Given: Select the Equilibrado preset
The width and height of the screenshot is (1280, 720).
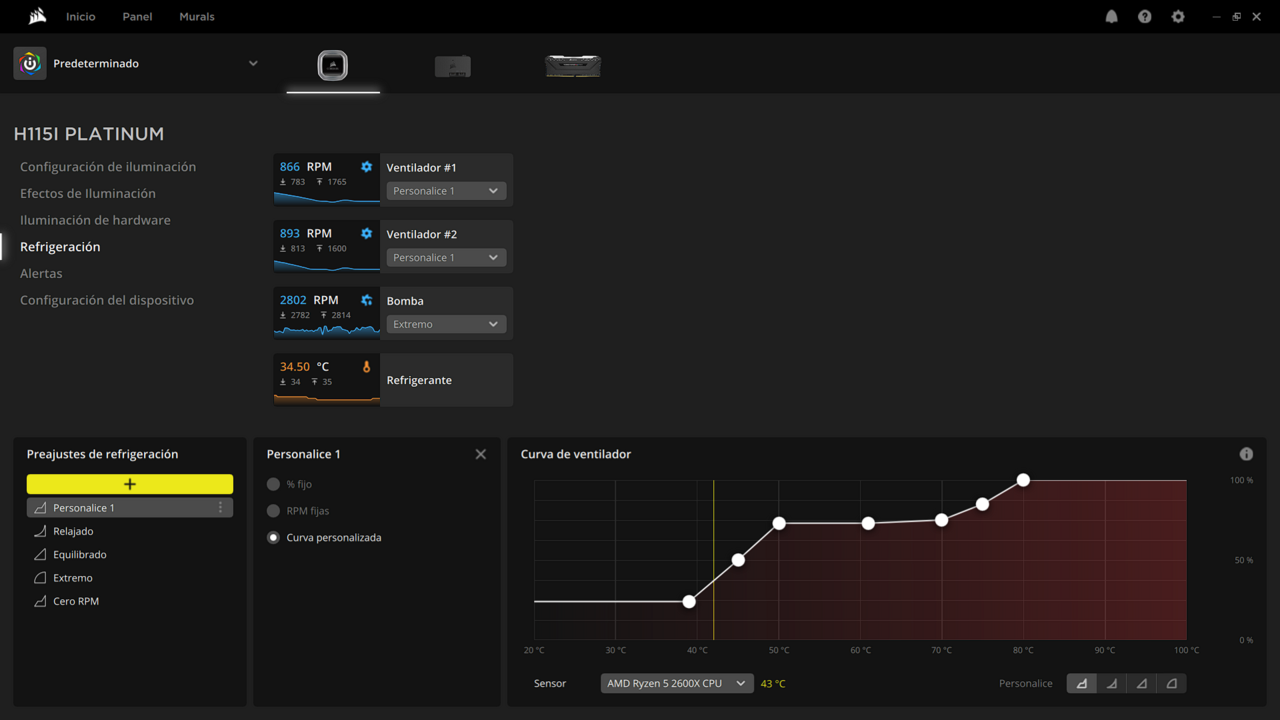Looking at the screenshot, I should pyautogui.click(x=80, y=554).
